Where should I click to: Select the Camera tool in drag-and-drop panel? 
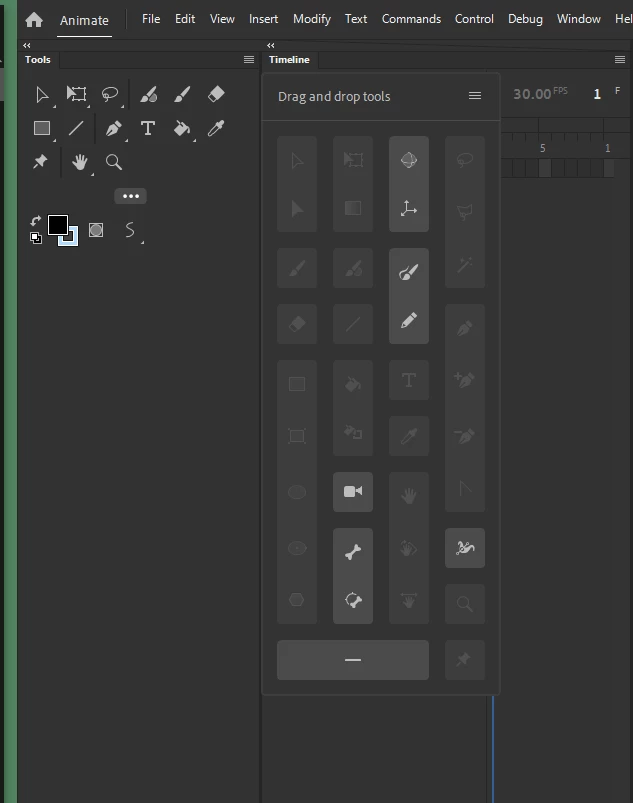coord(353,492)
